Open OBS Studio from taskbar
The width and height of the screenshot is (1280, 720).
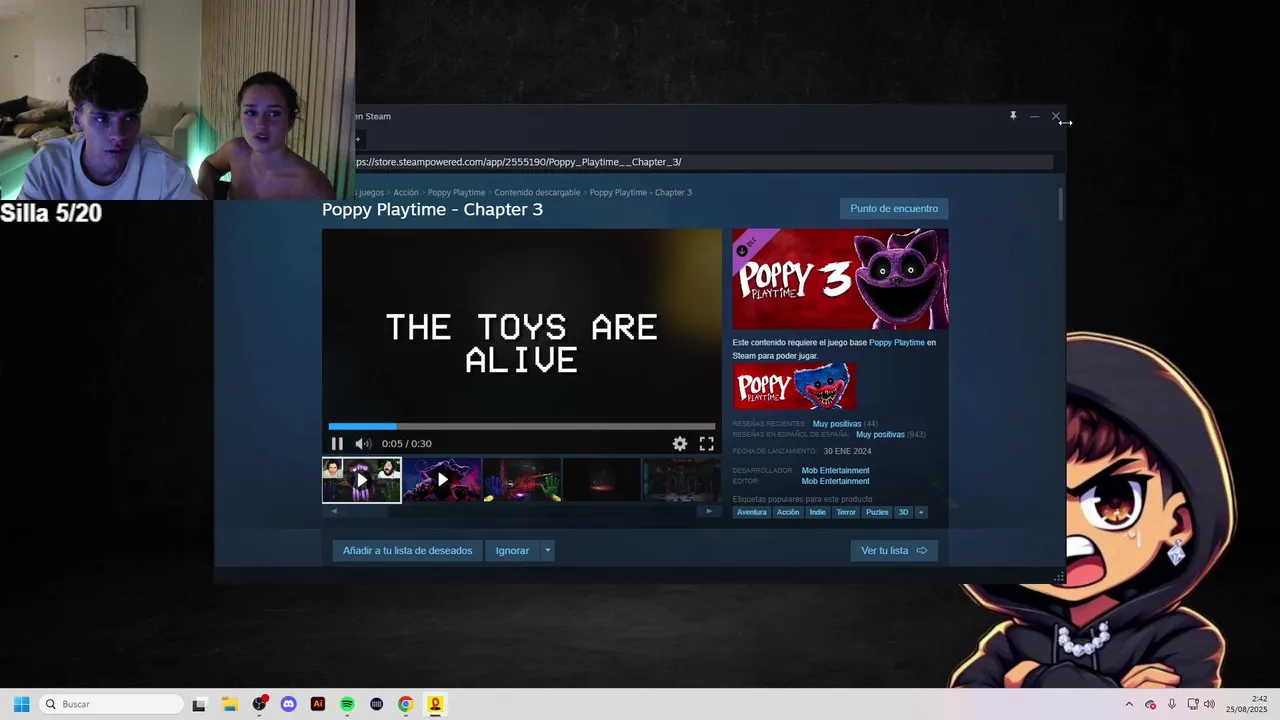point(259,704)
